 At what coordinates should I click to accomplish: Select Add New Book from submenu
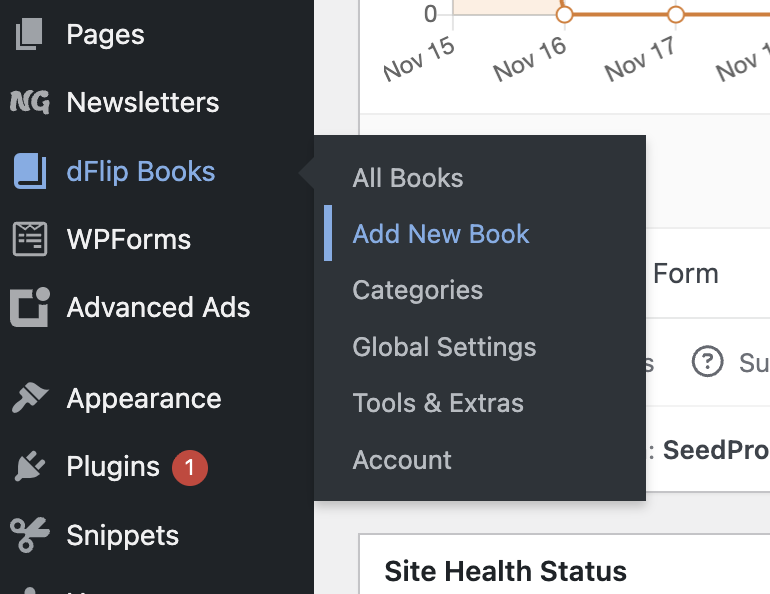pyautogui.click(x=441, y=234)
